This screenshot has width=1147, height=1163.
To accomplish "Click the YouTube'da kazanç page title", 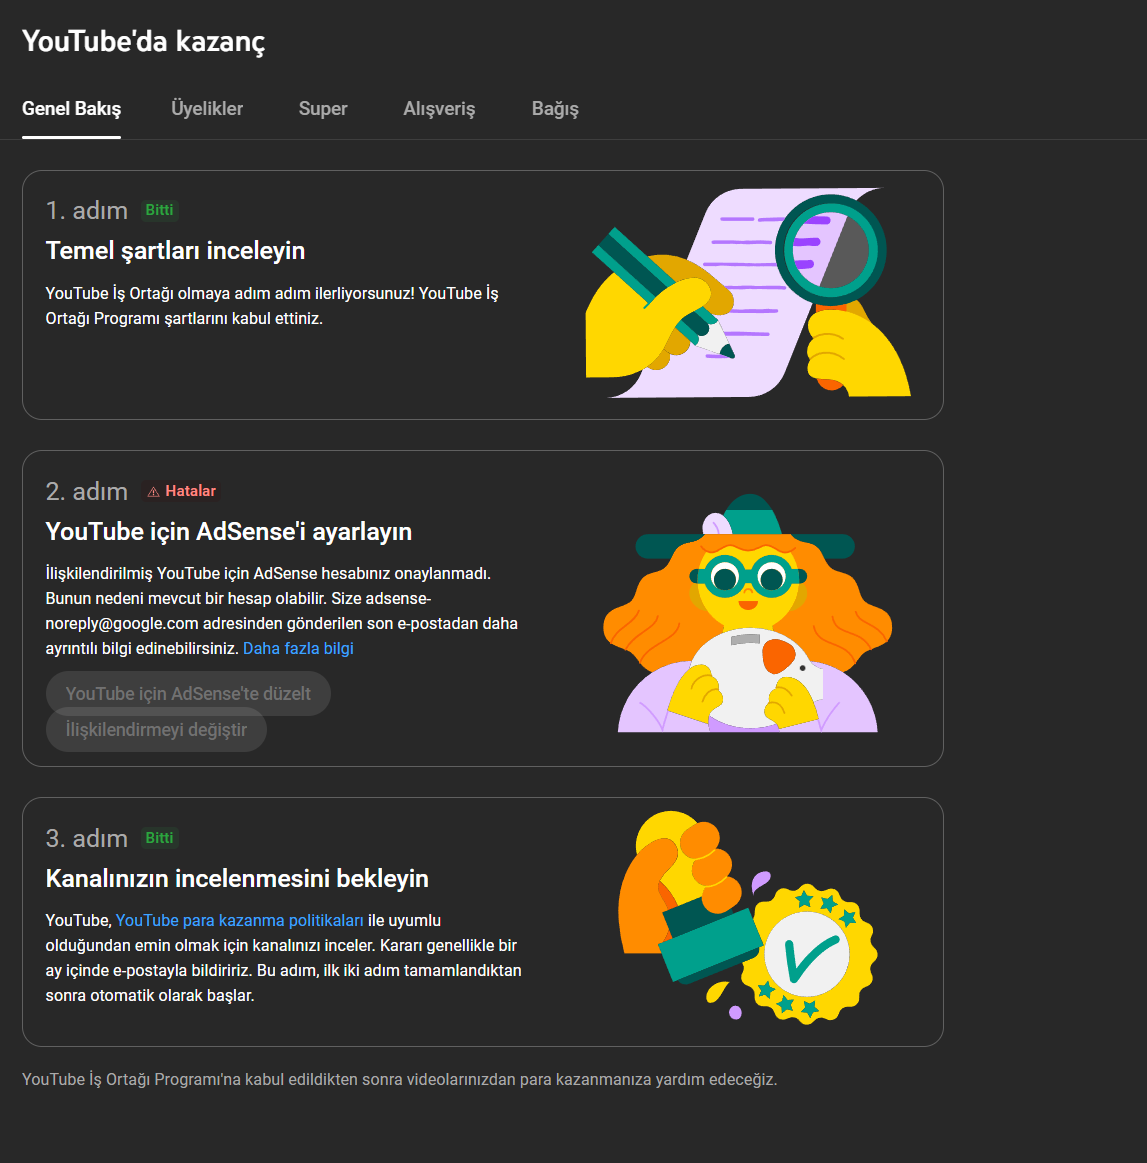I will (x=143, y=42).
